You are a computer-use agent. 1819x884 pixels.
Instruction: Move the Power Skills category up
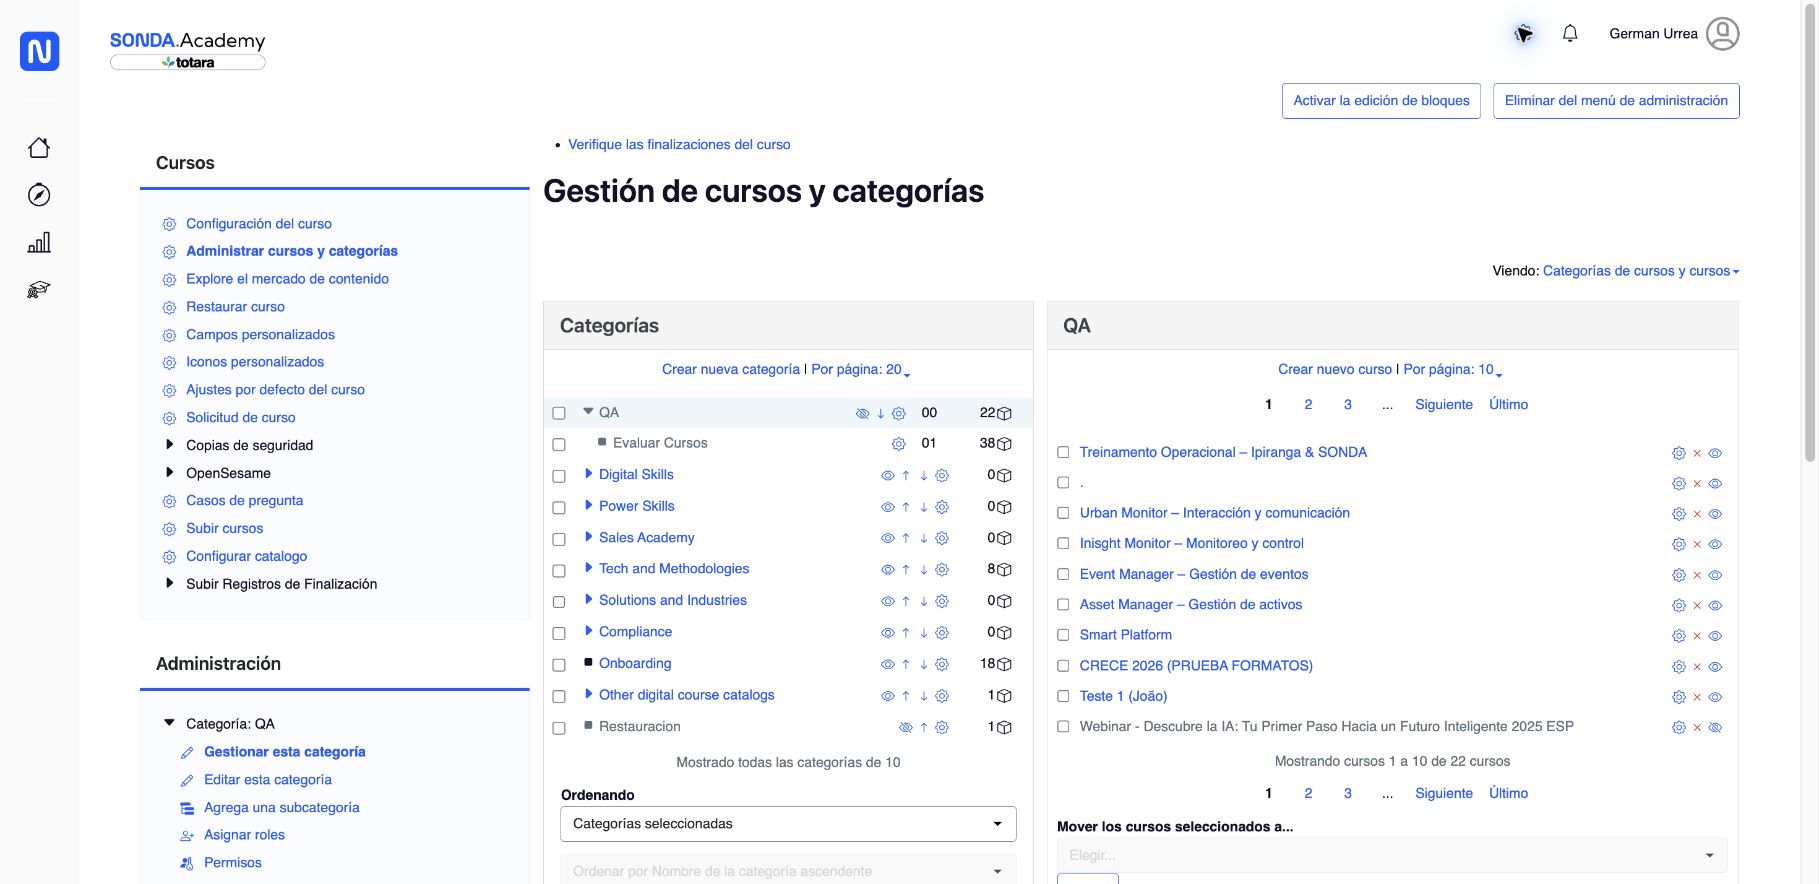click(906, 507)
